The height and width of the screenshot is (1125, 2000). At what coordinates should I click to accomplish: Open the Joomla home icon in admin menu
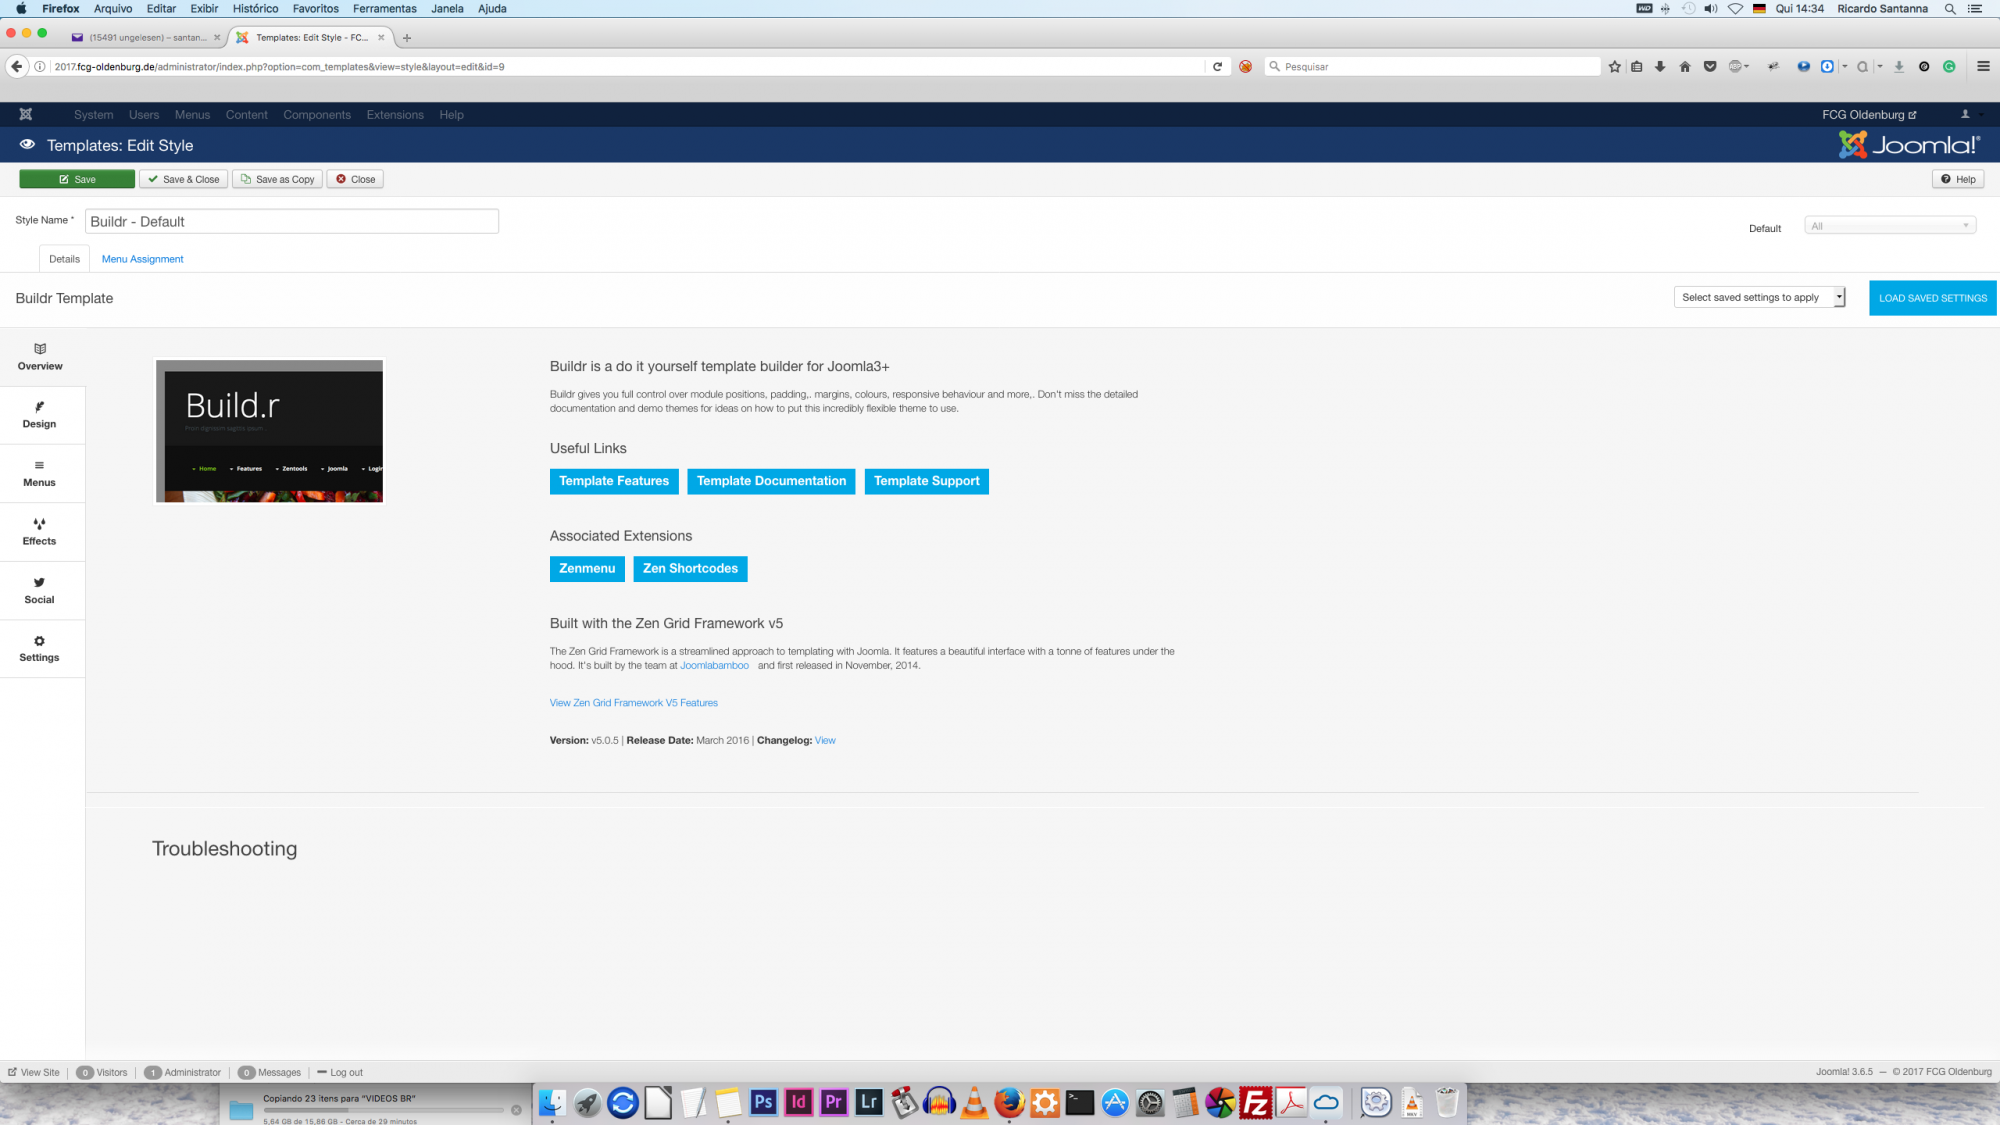point(26,114)
